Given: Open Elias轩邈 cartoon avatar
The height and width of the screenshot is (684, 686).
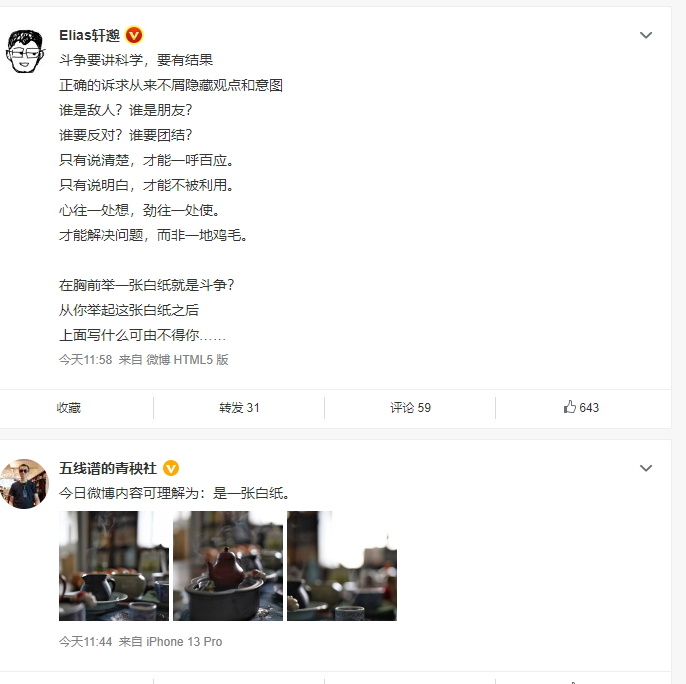Looking at the screenshot, I should 25,51.
